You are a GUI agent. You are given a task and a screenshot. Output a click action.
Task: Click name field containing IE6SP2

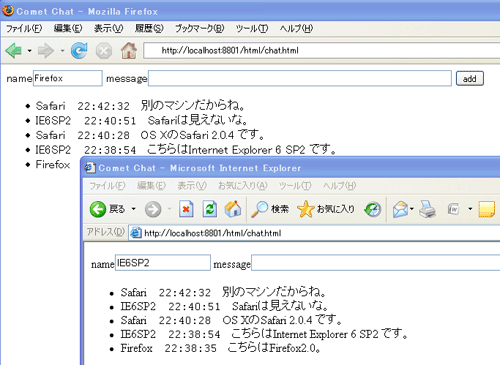coord(163,263)
